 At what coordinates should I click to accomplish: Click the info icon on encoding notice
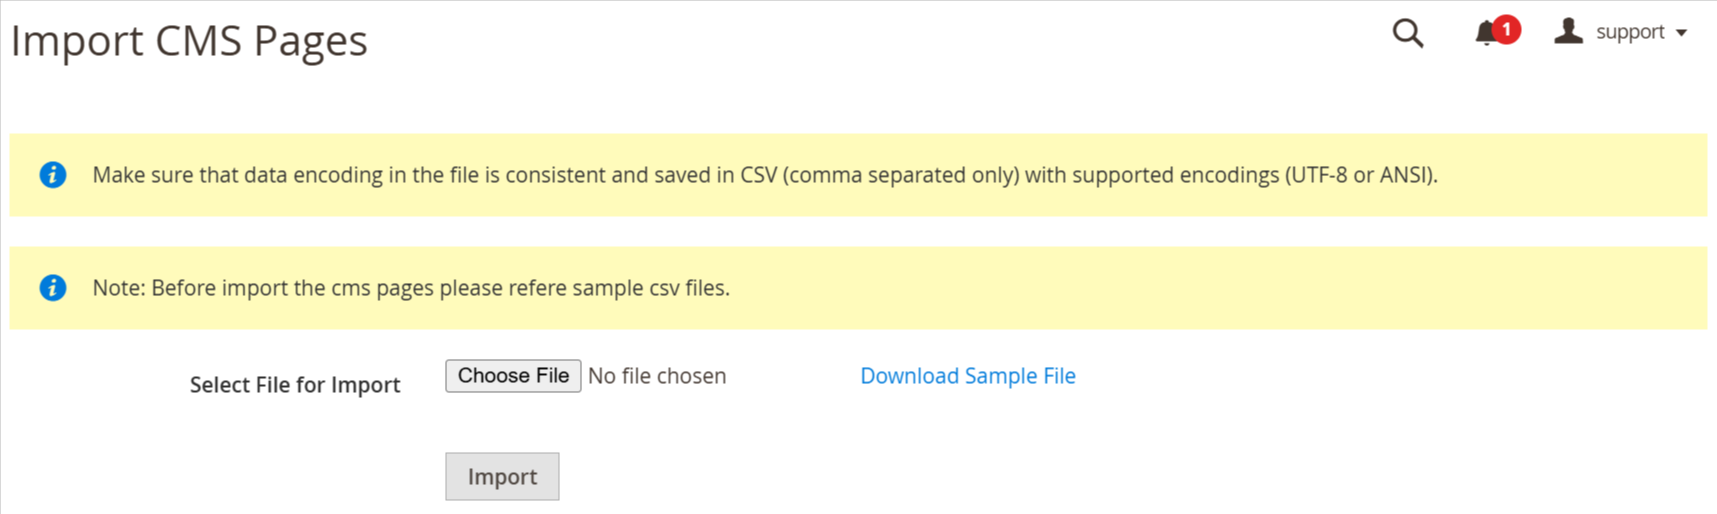[53, 175]
